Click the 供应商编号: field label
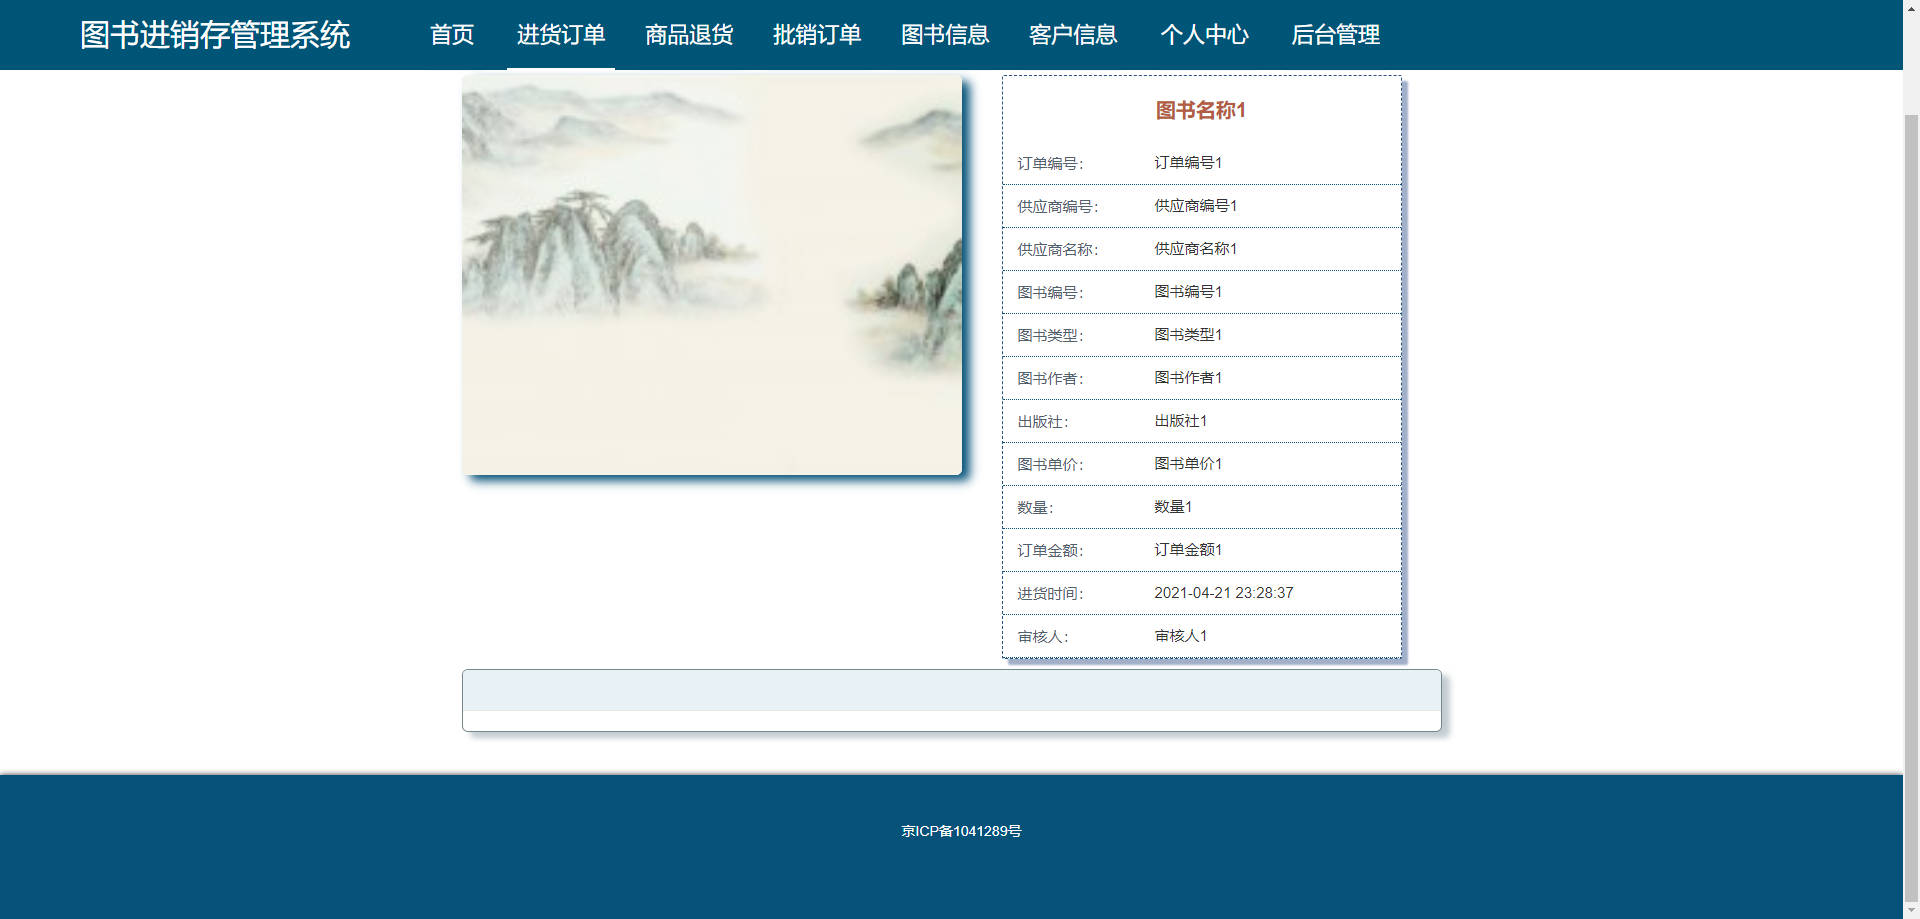This screenshot has width=1920, height=919. click(x=1058, y=206)
